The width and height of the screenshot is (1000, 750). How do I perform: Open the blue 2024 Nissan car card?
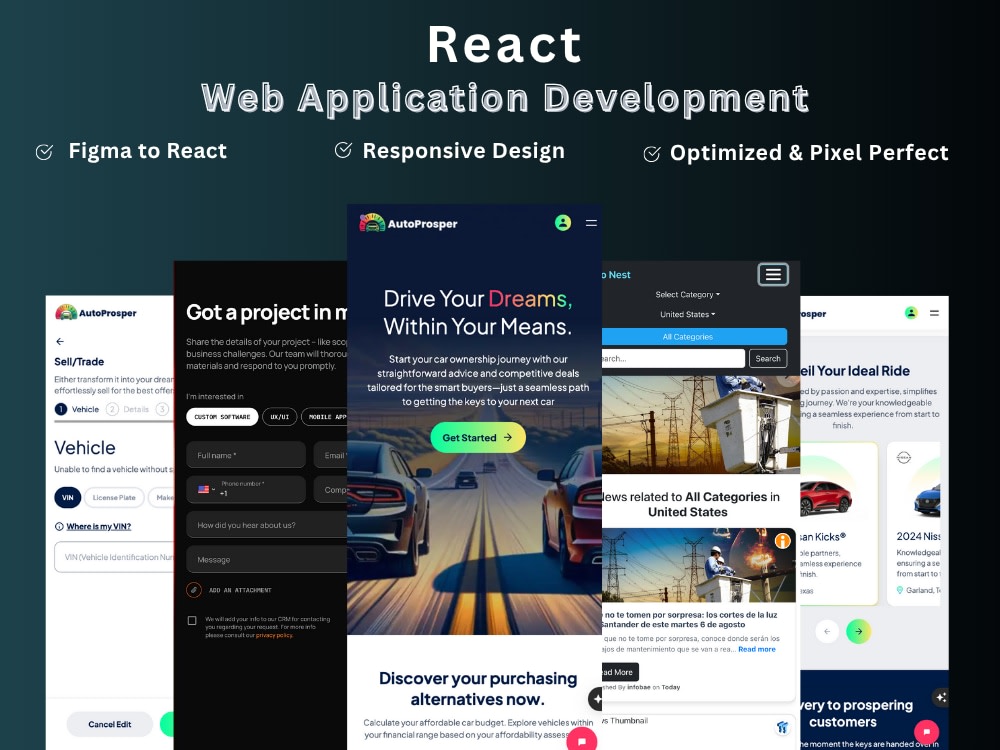coord(914,523)
